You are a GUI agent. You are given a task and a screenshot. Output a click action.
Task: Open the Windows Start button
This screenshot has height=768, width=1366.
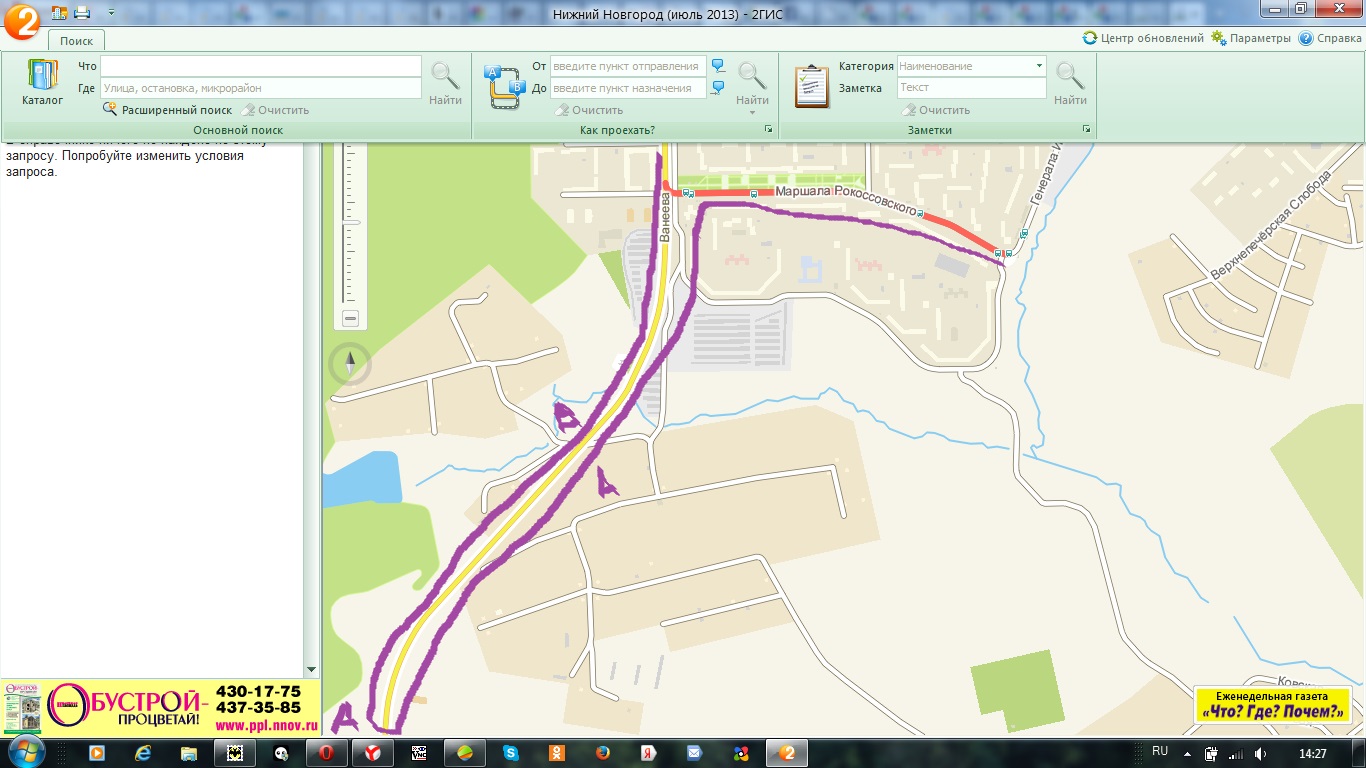point(25,753)
